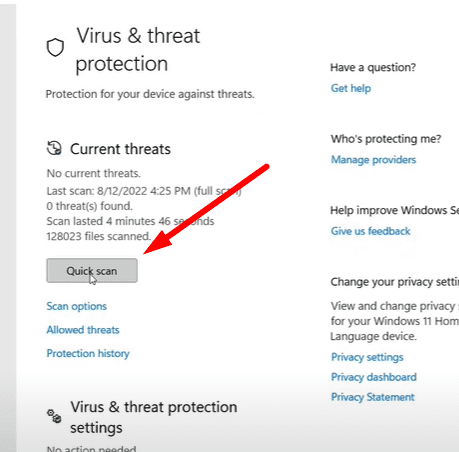Open Allowed threats
459x452 pixels.
[x=83, y=330]
